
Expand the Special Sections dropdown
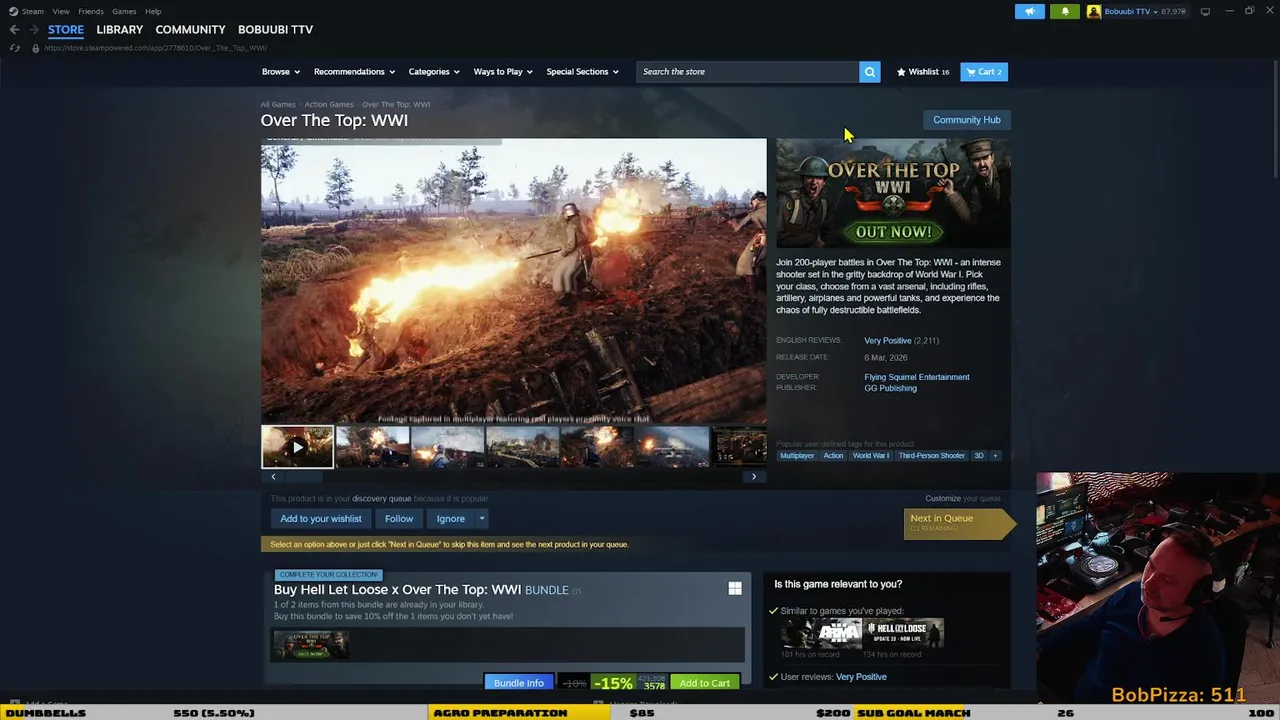coord(582,72)
